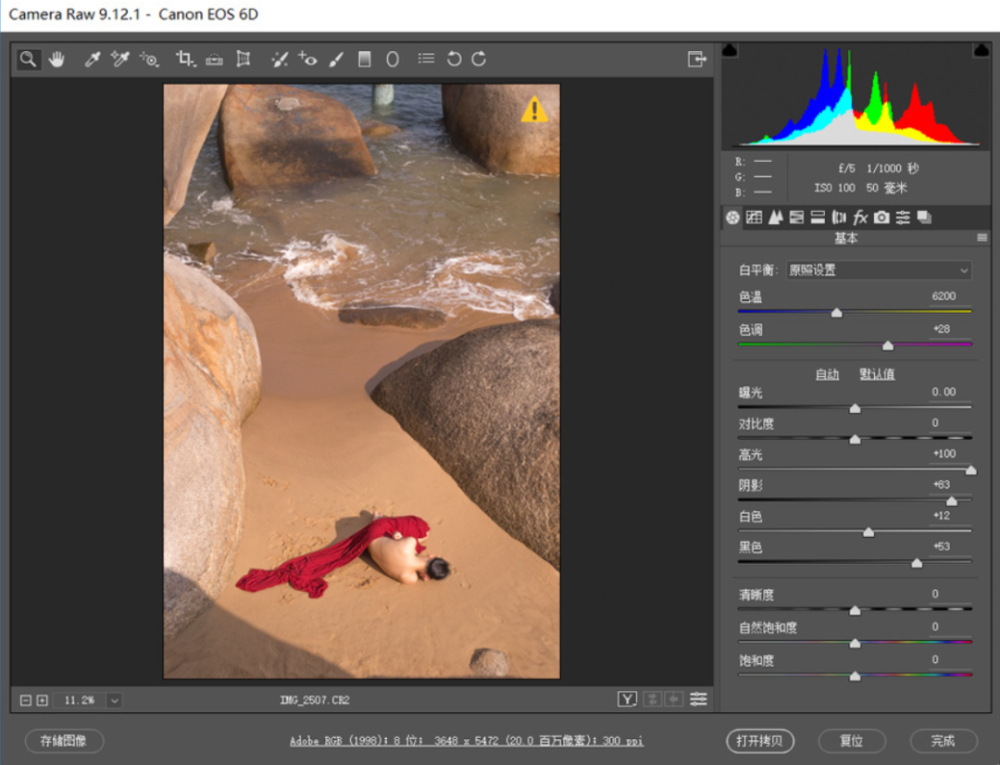Switch to the fx Effects panel tab
Viewport: 1000px width, 765px height.
coord(860,217)
